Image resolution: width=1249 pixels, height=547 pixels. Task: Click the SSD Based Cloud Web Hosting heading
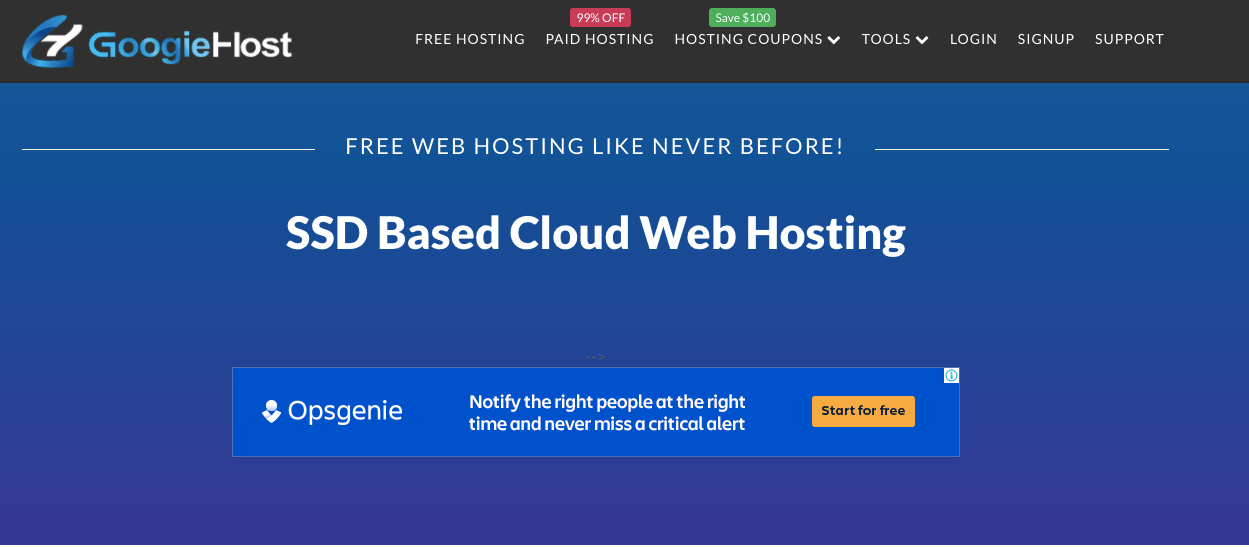pyautogui.click(x=595, y=232)
